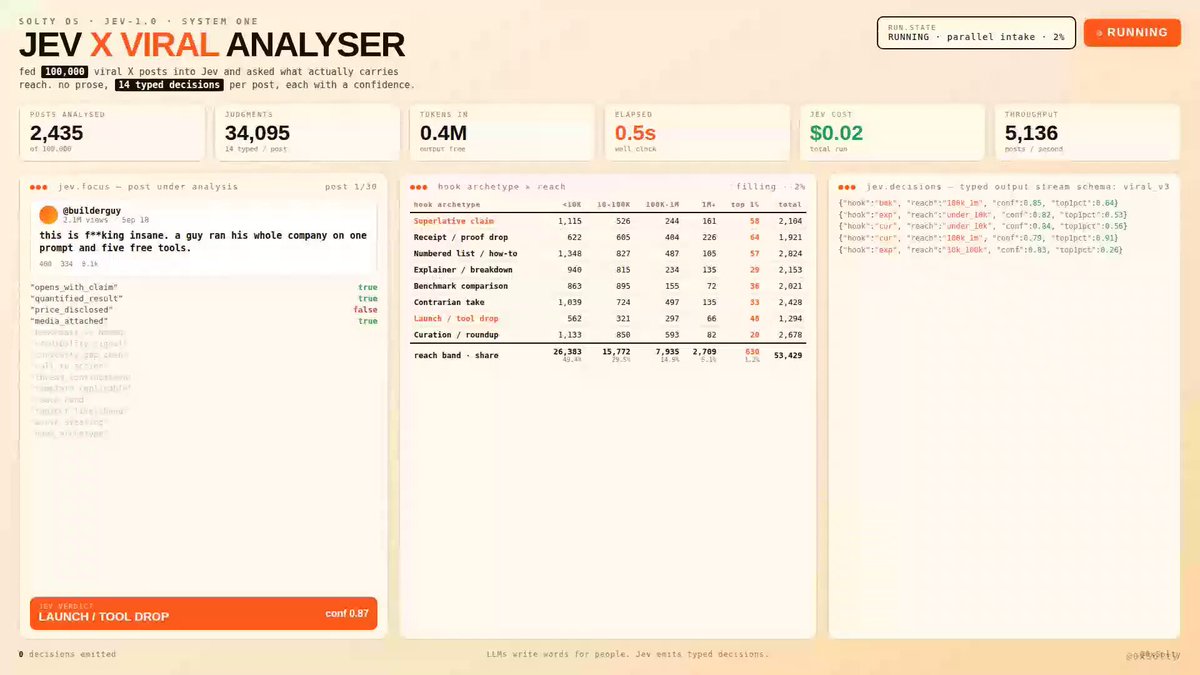
Task: Click the 'top 1%' column header
Action: click(746, 205)
